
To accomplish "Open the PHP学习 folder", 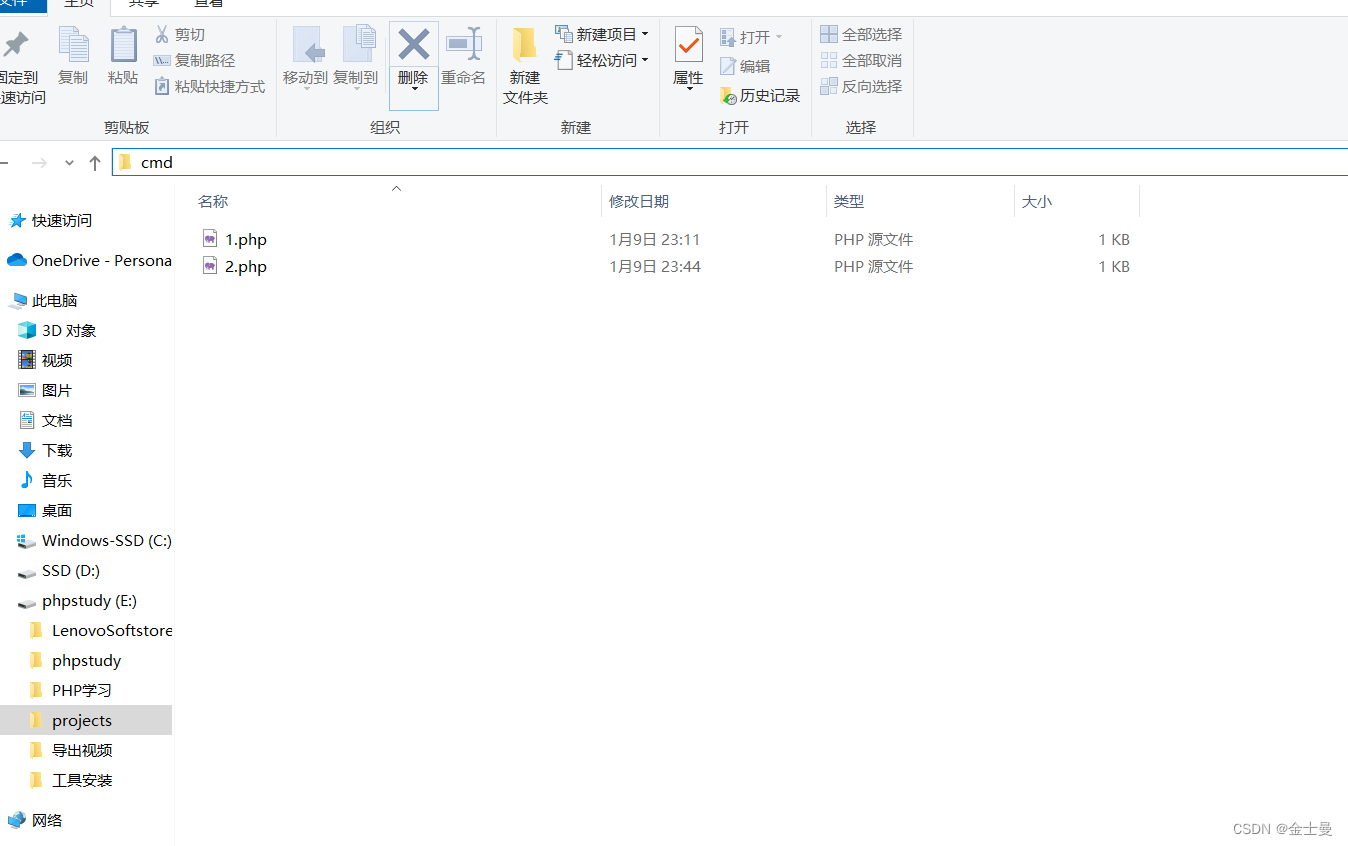I will [81, 691].
